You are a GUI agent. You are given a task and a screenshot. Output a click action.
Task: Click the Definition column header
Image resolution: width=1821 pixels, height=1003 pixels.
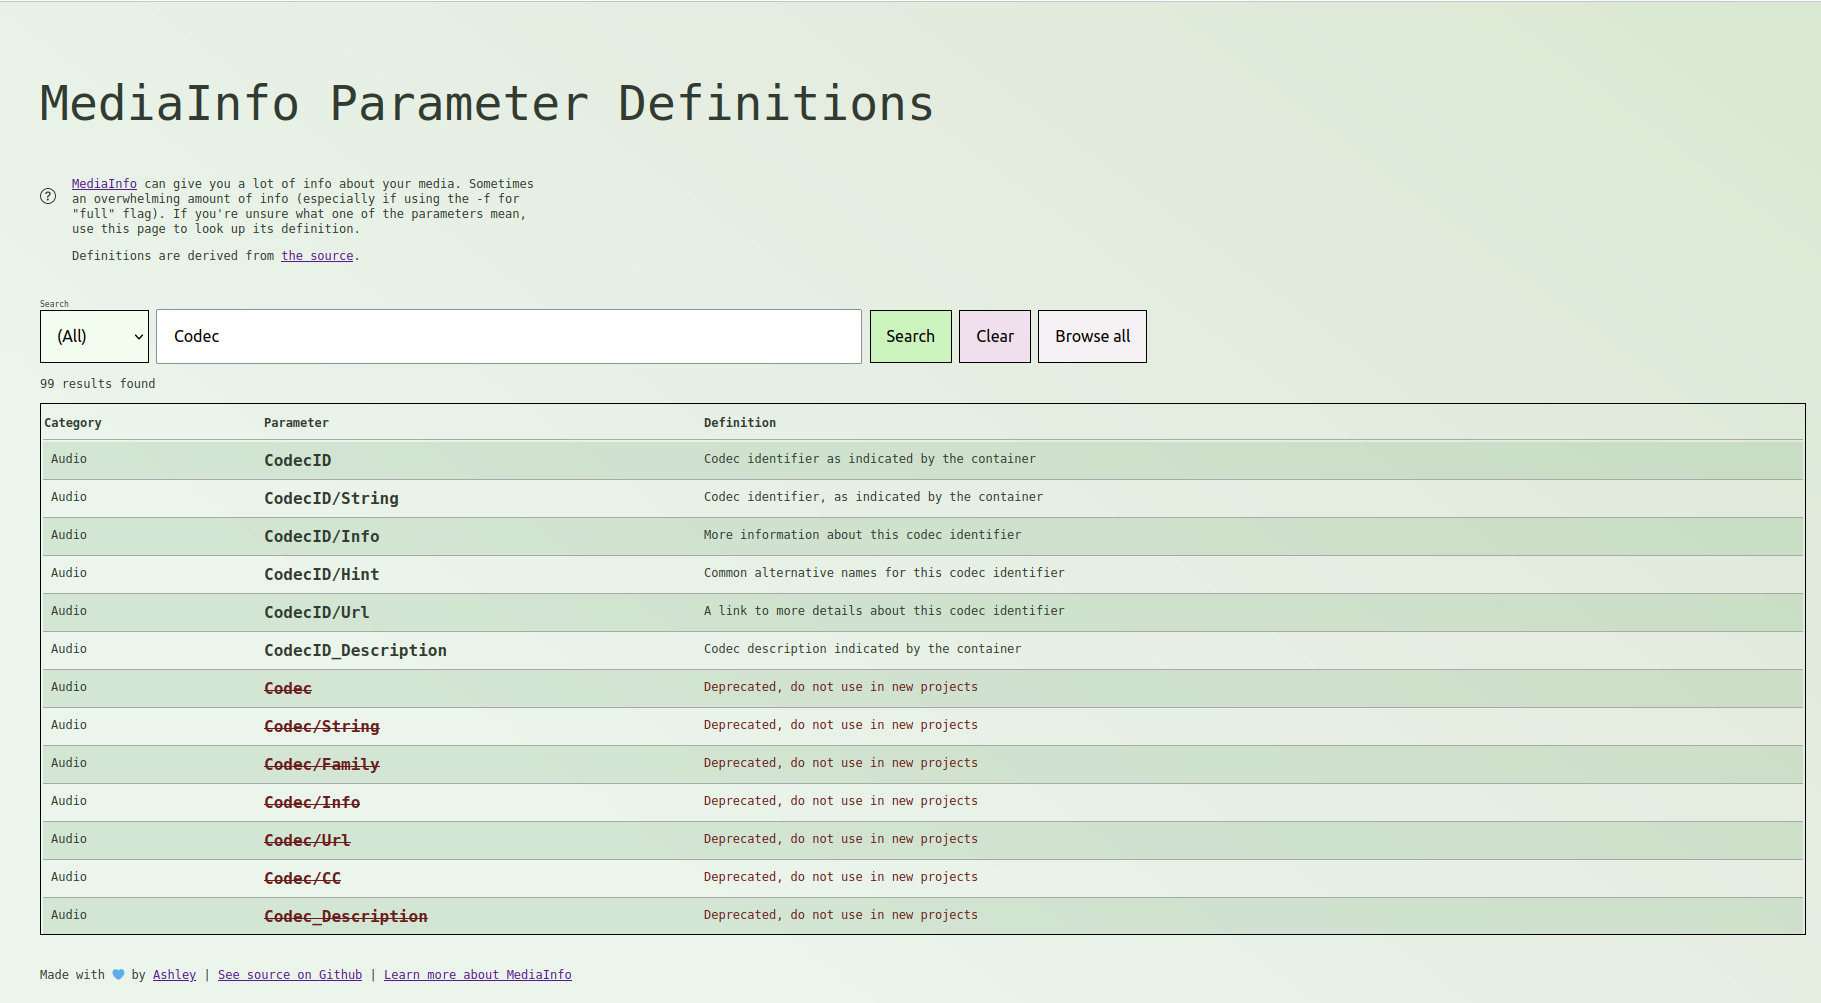[x=740, y=423]
